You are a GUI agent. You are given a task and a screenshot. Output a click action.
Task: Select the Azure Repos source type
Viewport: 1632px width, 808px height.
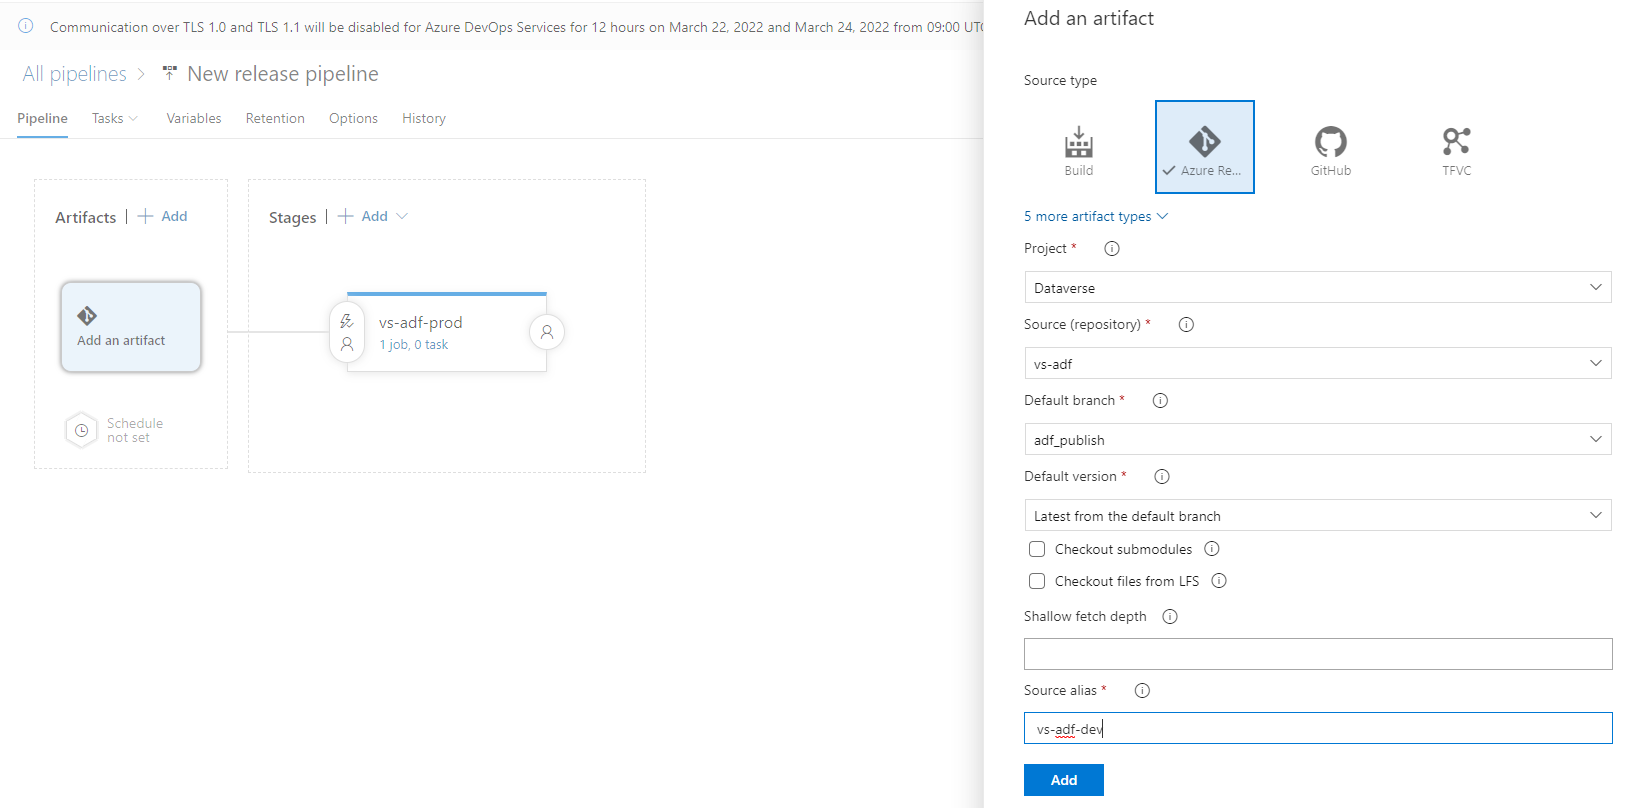coord(1204,147)
